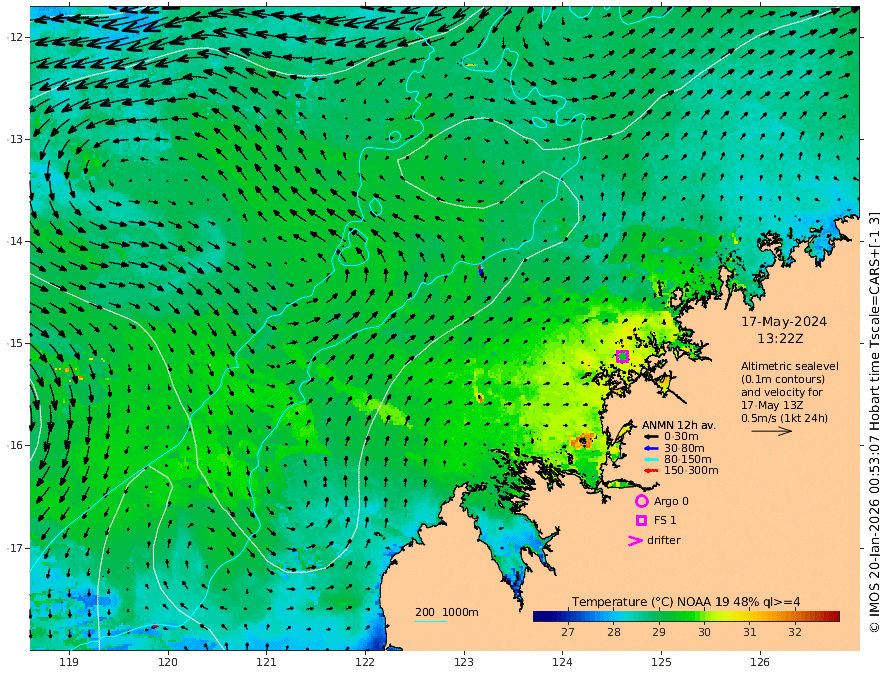This screenshot has height=680, width=880.
Task: Click the green 29°C section of colorbar
Action: 659,617
